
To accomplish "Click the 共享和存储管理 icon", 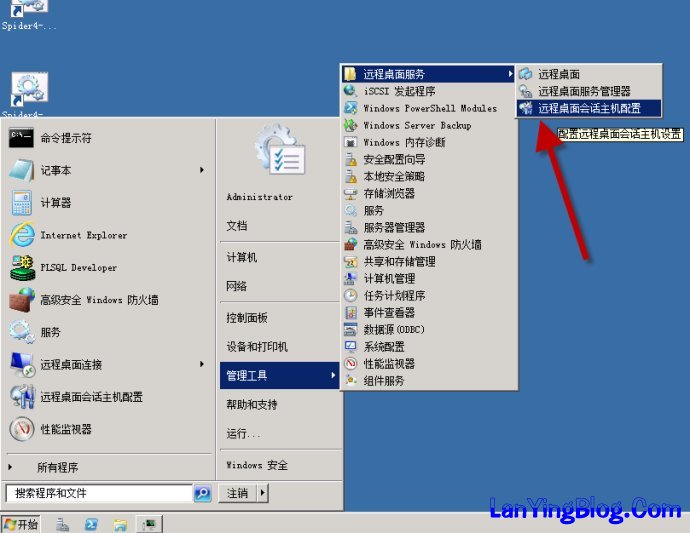I will 351,261.
